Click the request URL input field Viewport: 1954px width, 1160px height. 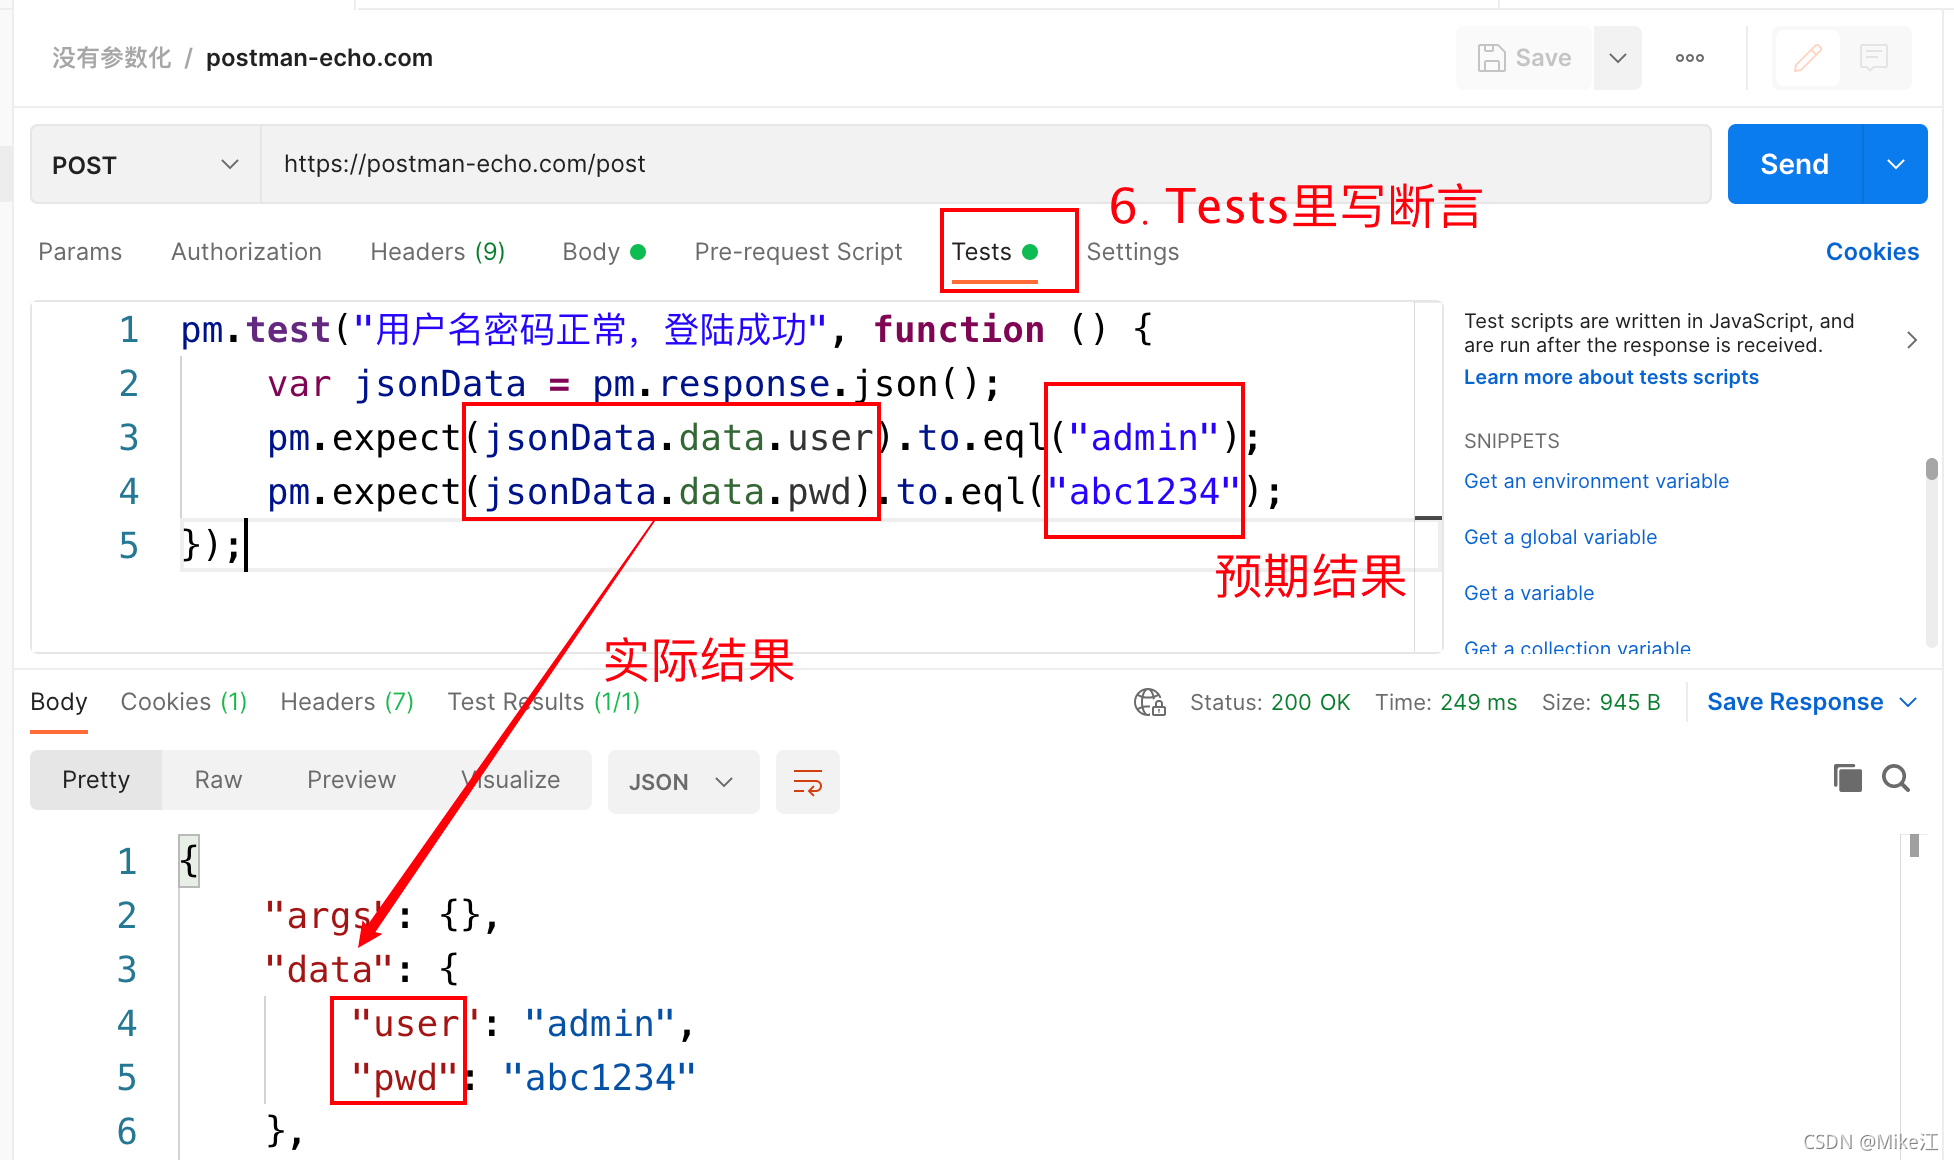pos(986,164)
